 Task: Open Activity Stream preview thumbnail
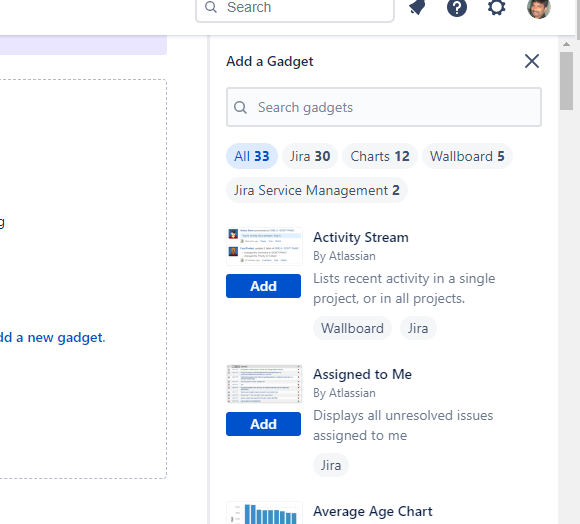[x=264, y=246]
